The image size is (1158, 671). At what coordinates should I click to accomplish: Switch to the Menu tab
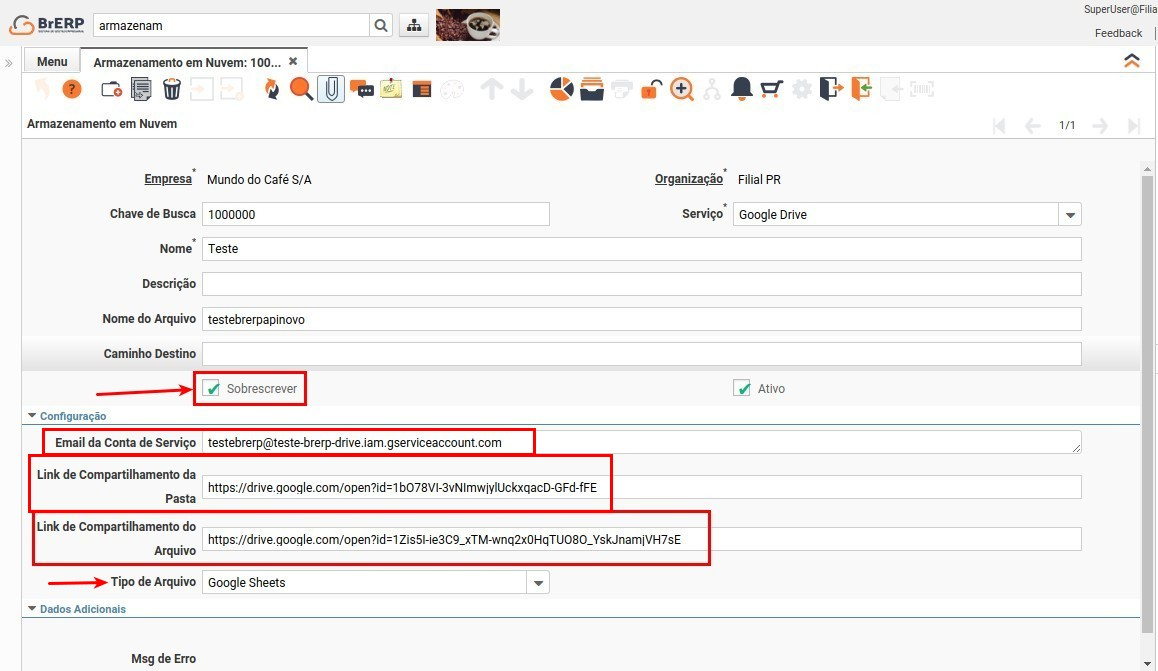(52, 61)
